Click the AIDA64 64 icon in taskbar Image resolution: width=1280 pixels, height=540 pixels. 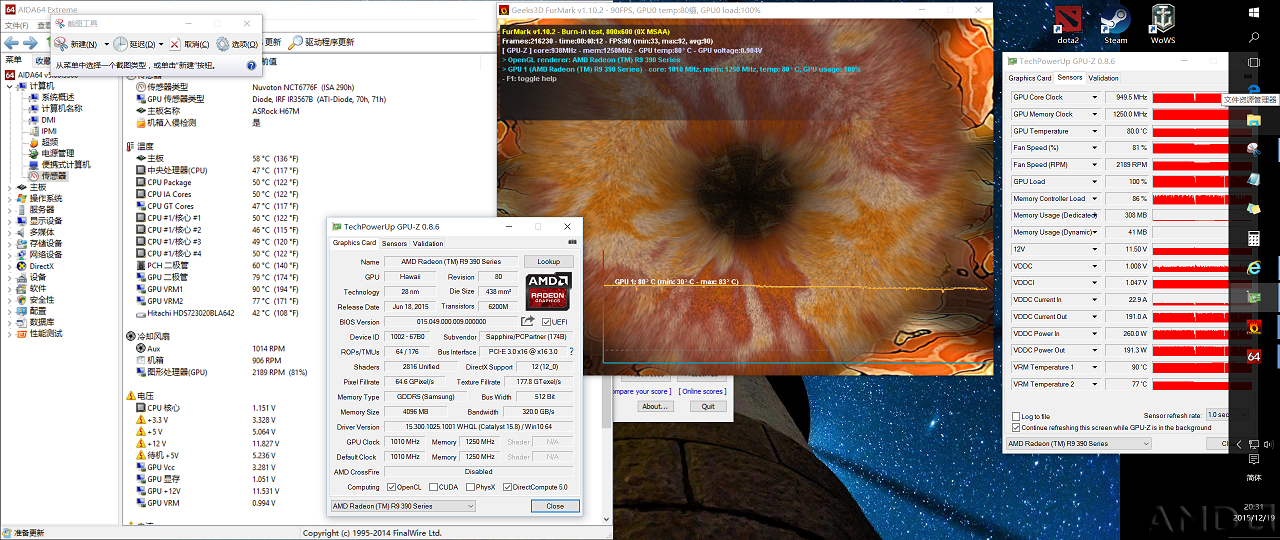(x=1254, y=356)
